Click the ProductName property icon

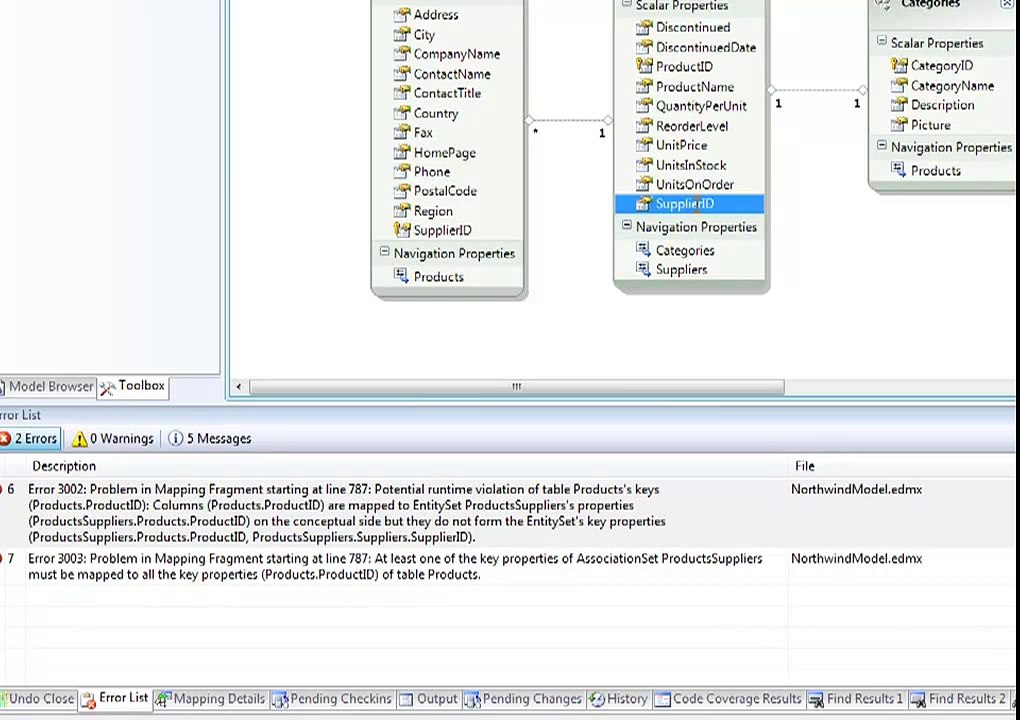[x=644, y=86]
